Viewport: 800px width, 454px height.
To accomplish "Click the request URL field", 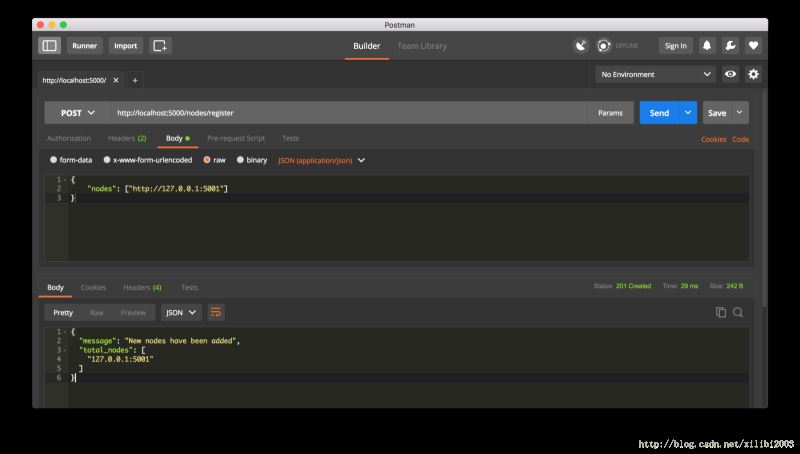I will [349, 113].
